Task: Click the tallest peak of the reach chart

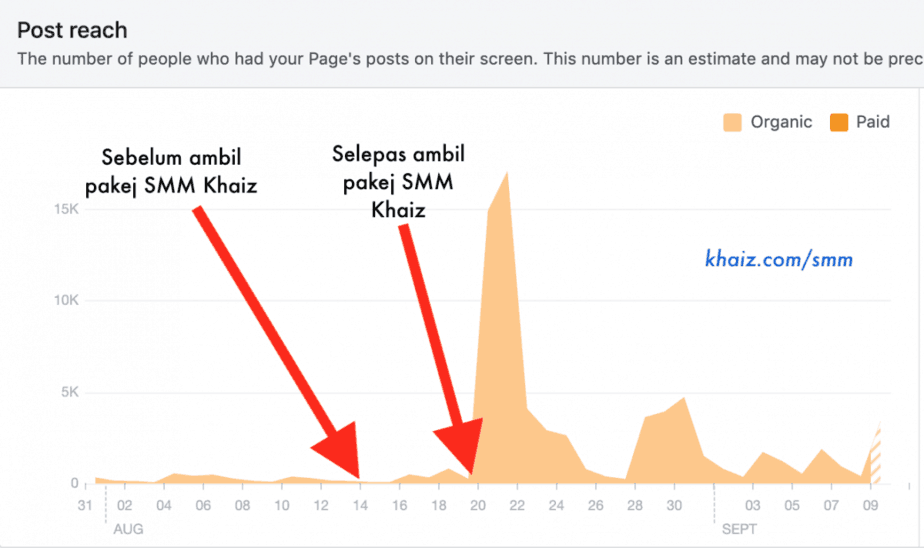Action: [x=508, y=173]
